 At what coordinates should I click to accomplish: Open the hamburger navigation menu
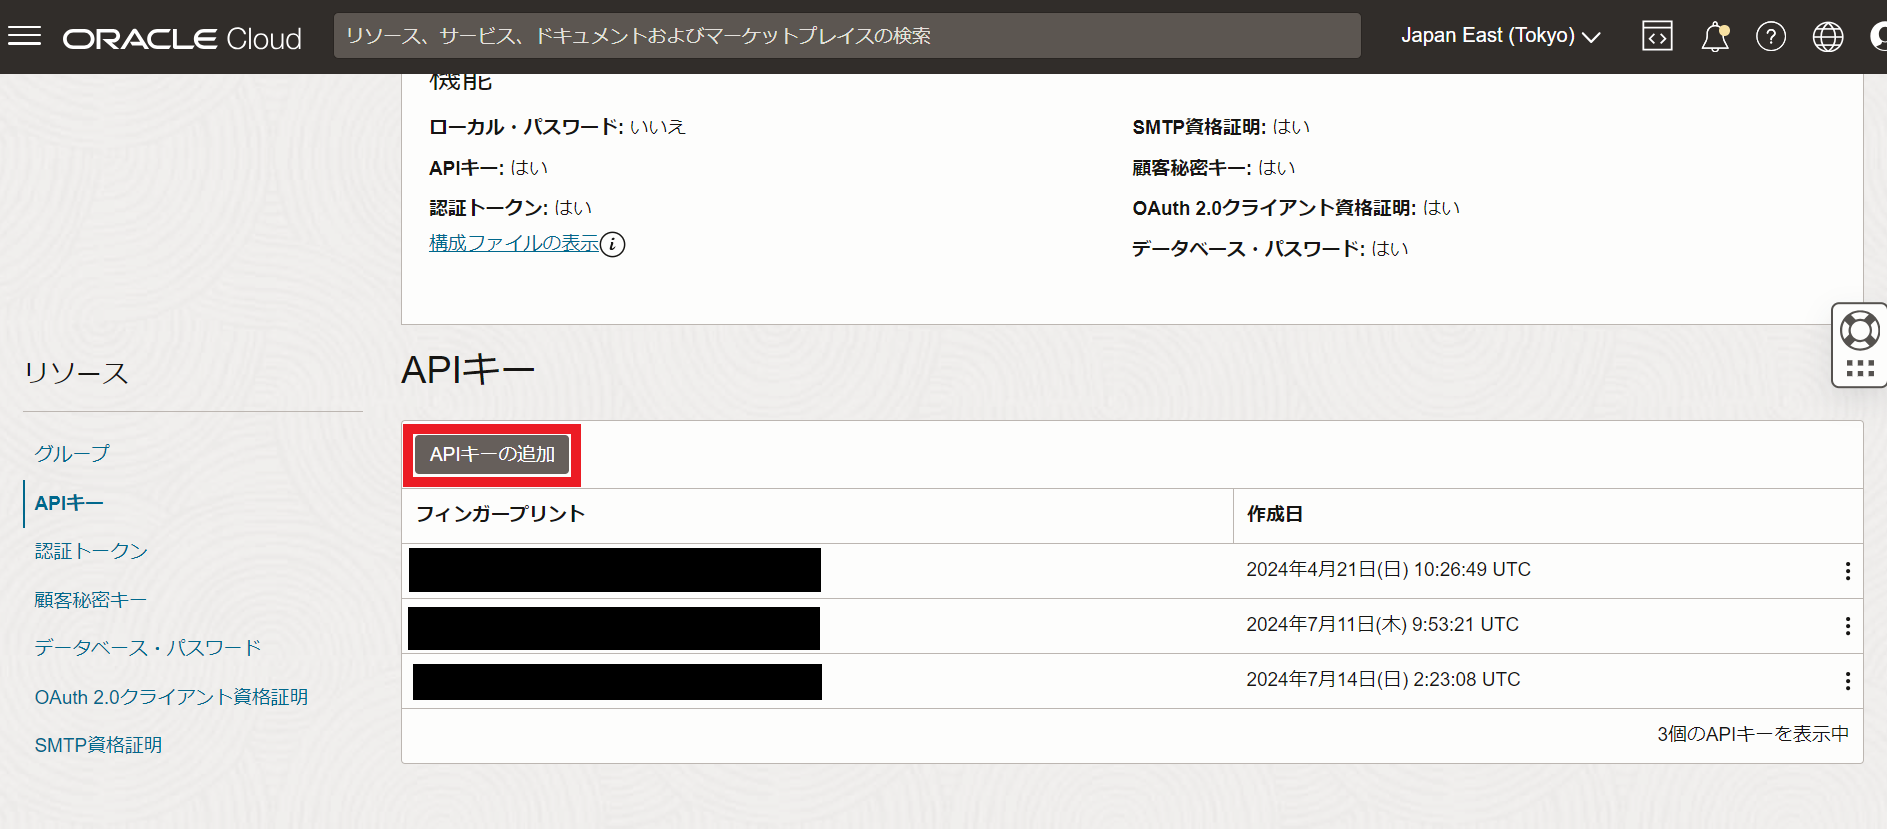tap(25, 37)
